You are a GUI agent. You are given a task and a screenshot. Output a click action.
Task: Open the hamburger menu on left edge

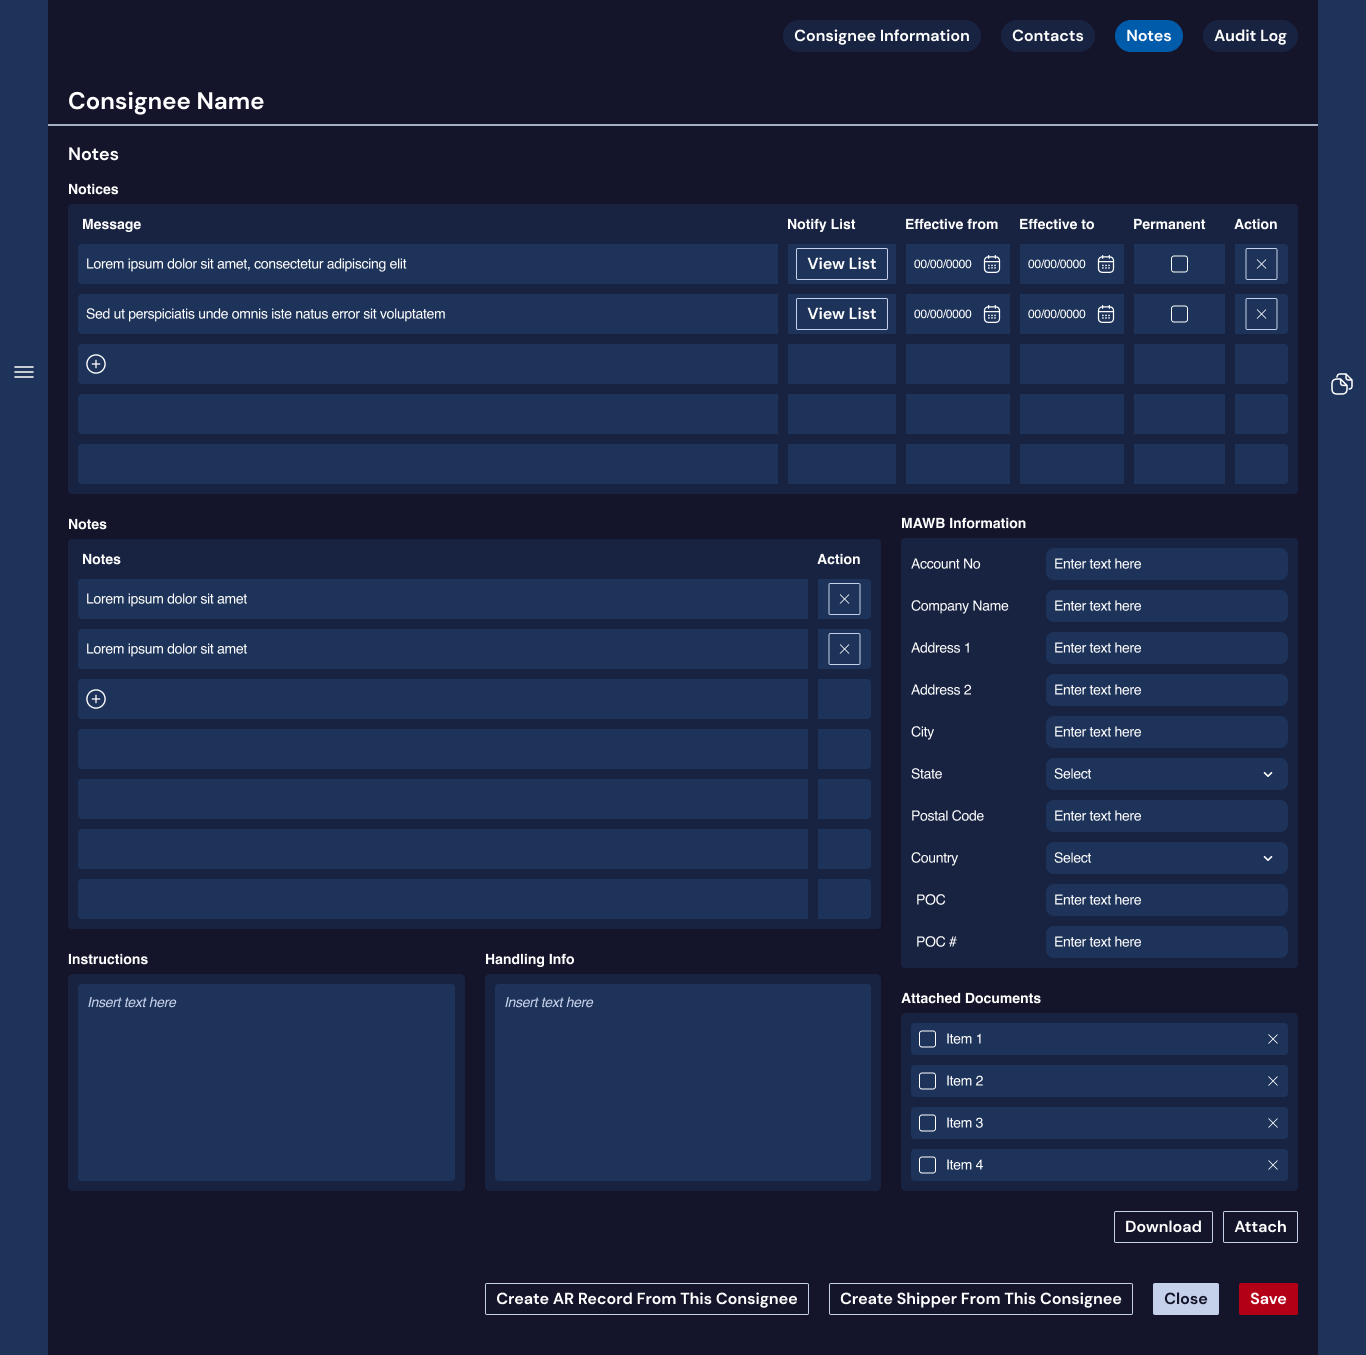pos(24,372)
